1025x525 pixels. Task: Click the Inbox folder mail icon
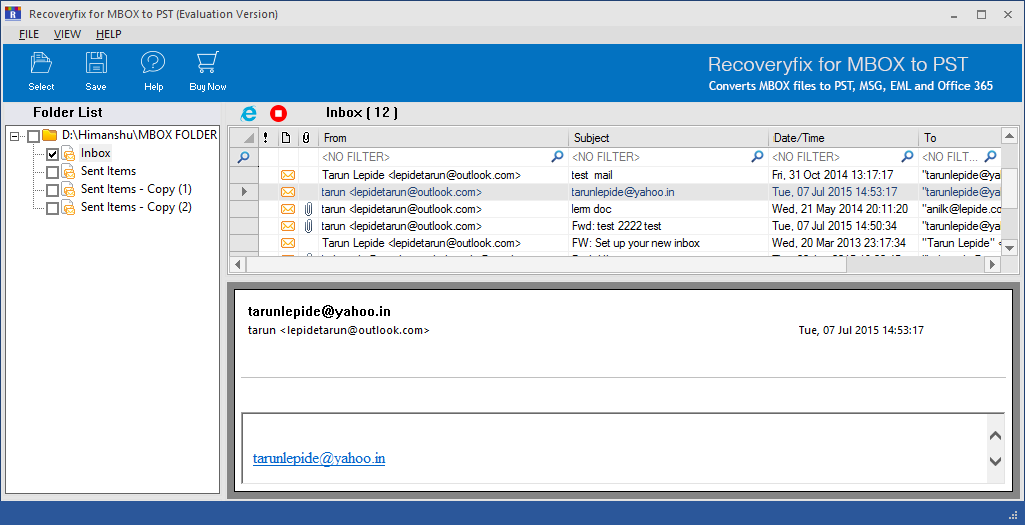click(69, 154)
